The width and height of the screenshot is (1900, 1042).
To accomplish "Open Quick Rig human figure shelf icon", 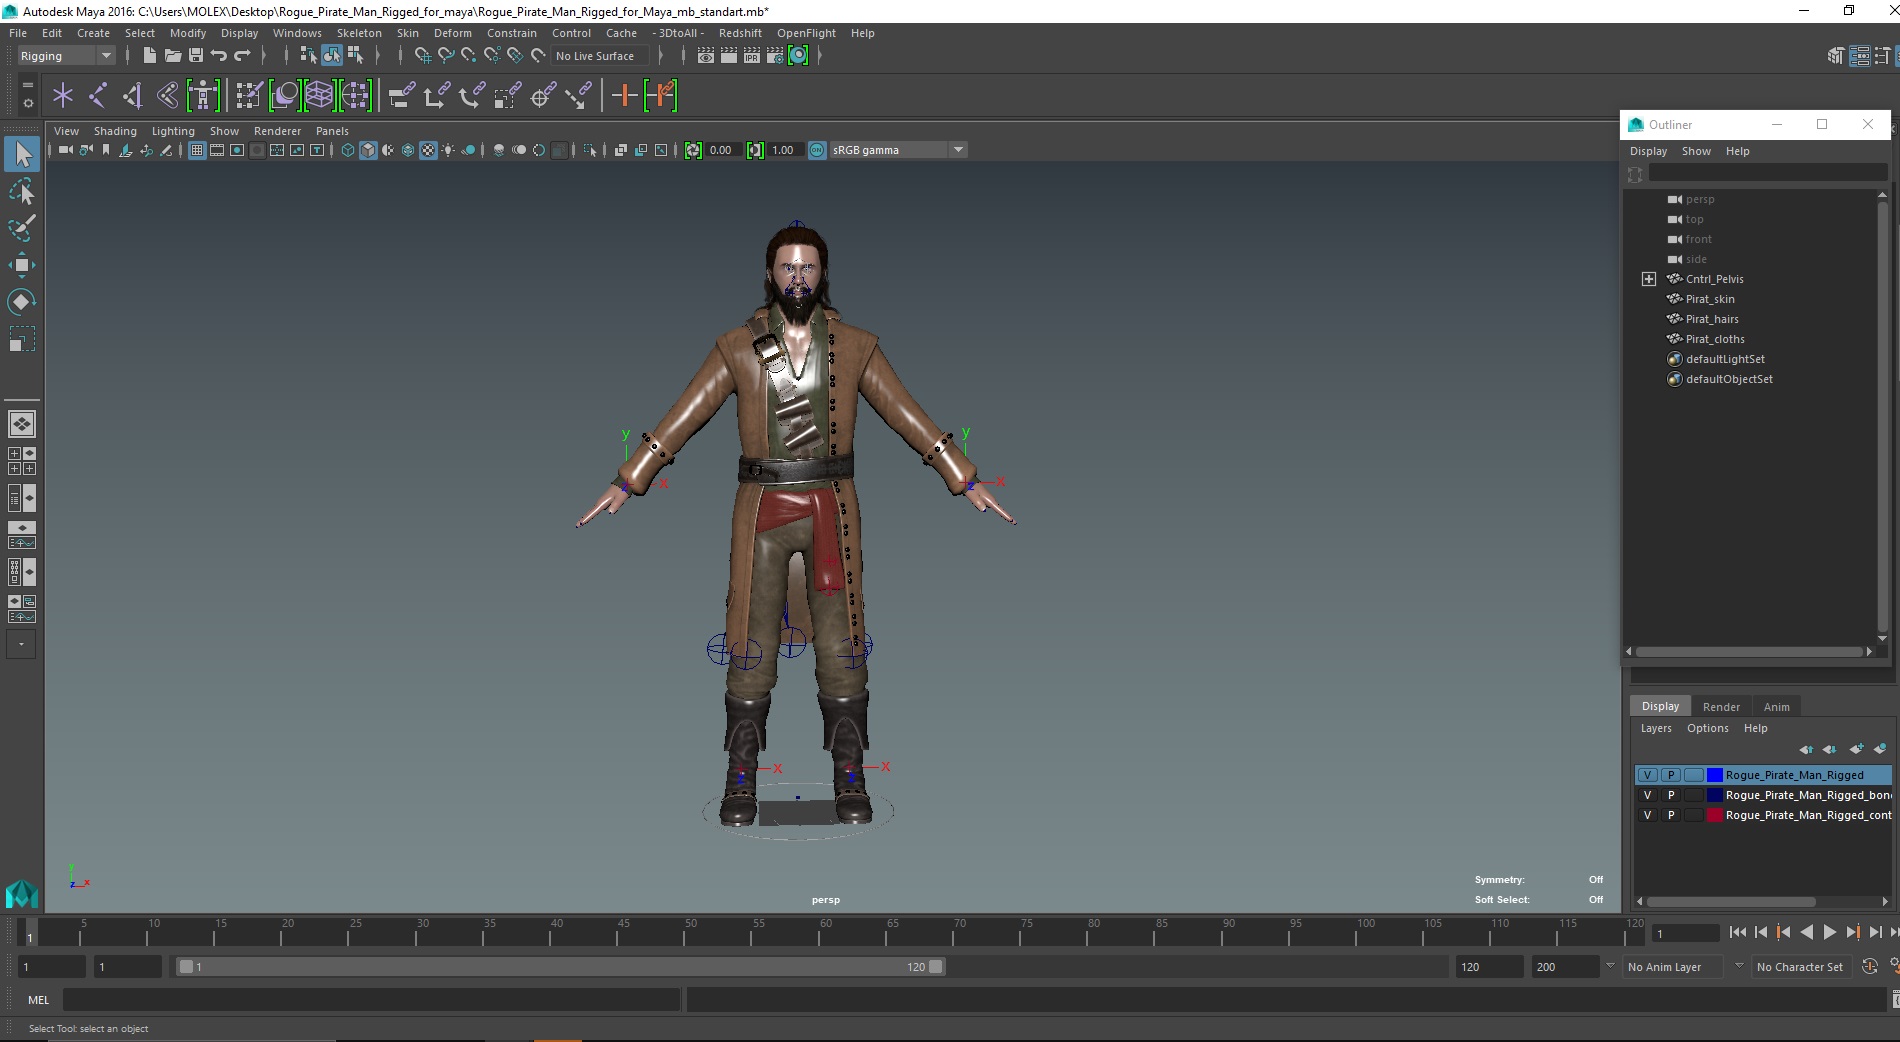I will [203, 96].
